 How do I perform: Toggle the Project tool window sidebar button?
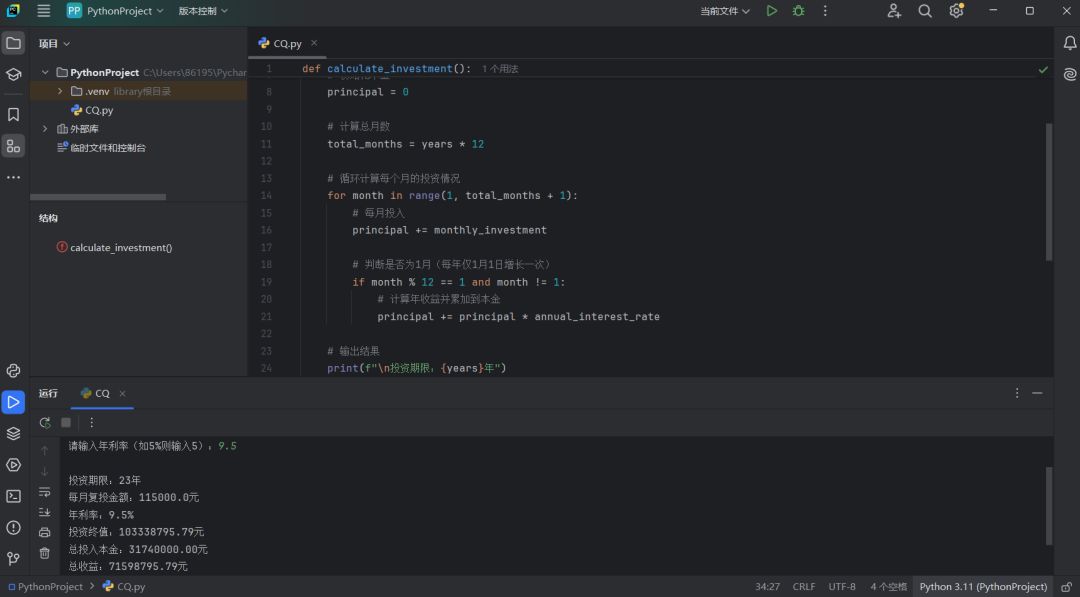pyautogui.click(x=13, y=43)
